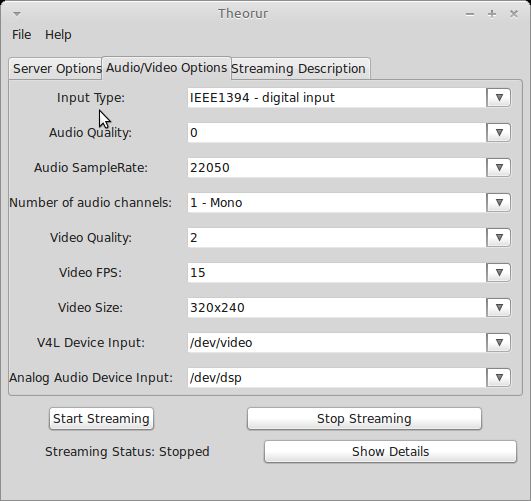Open the Audio SampleRate dropdown arrow
Image resolution: width=531 pixels, height=501 pixels.
click(x=498, y=168)
